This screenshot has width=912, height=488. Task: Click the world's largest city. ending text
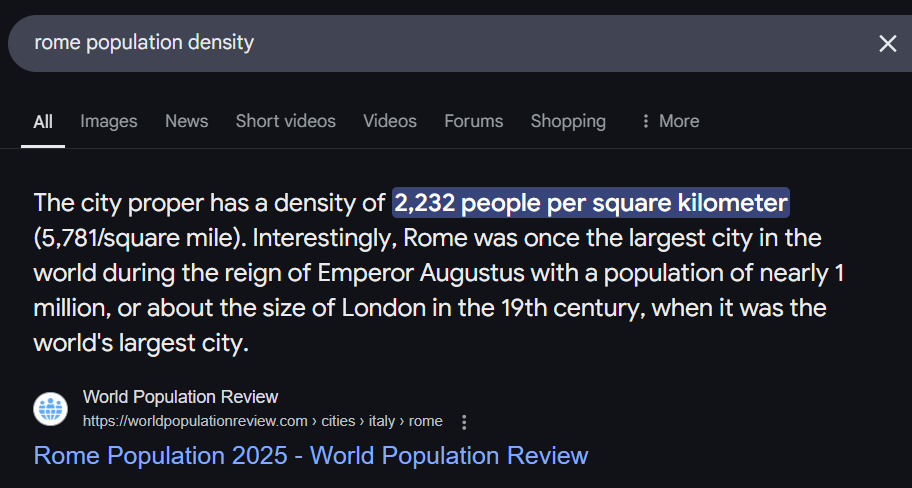141,343
